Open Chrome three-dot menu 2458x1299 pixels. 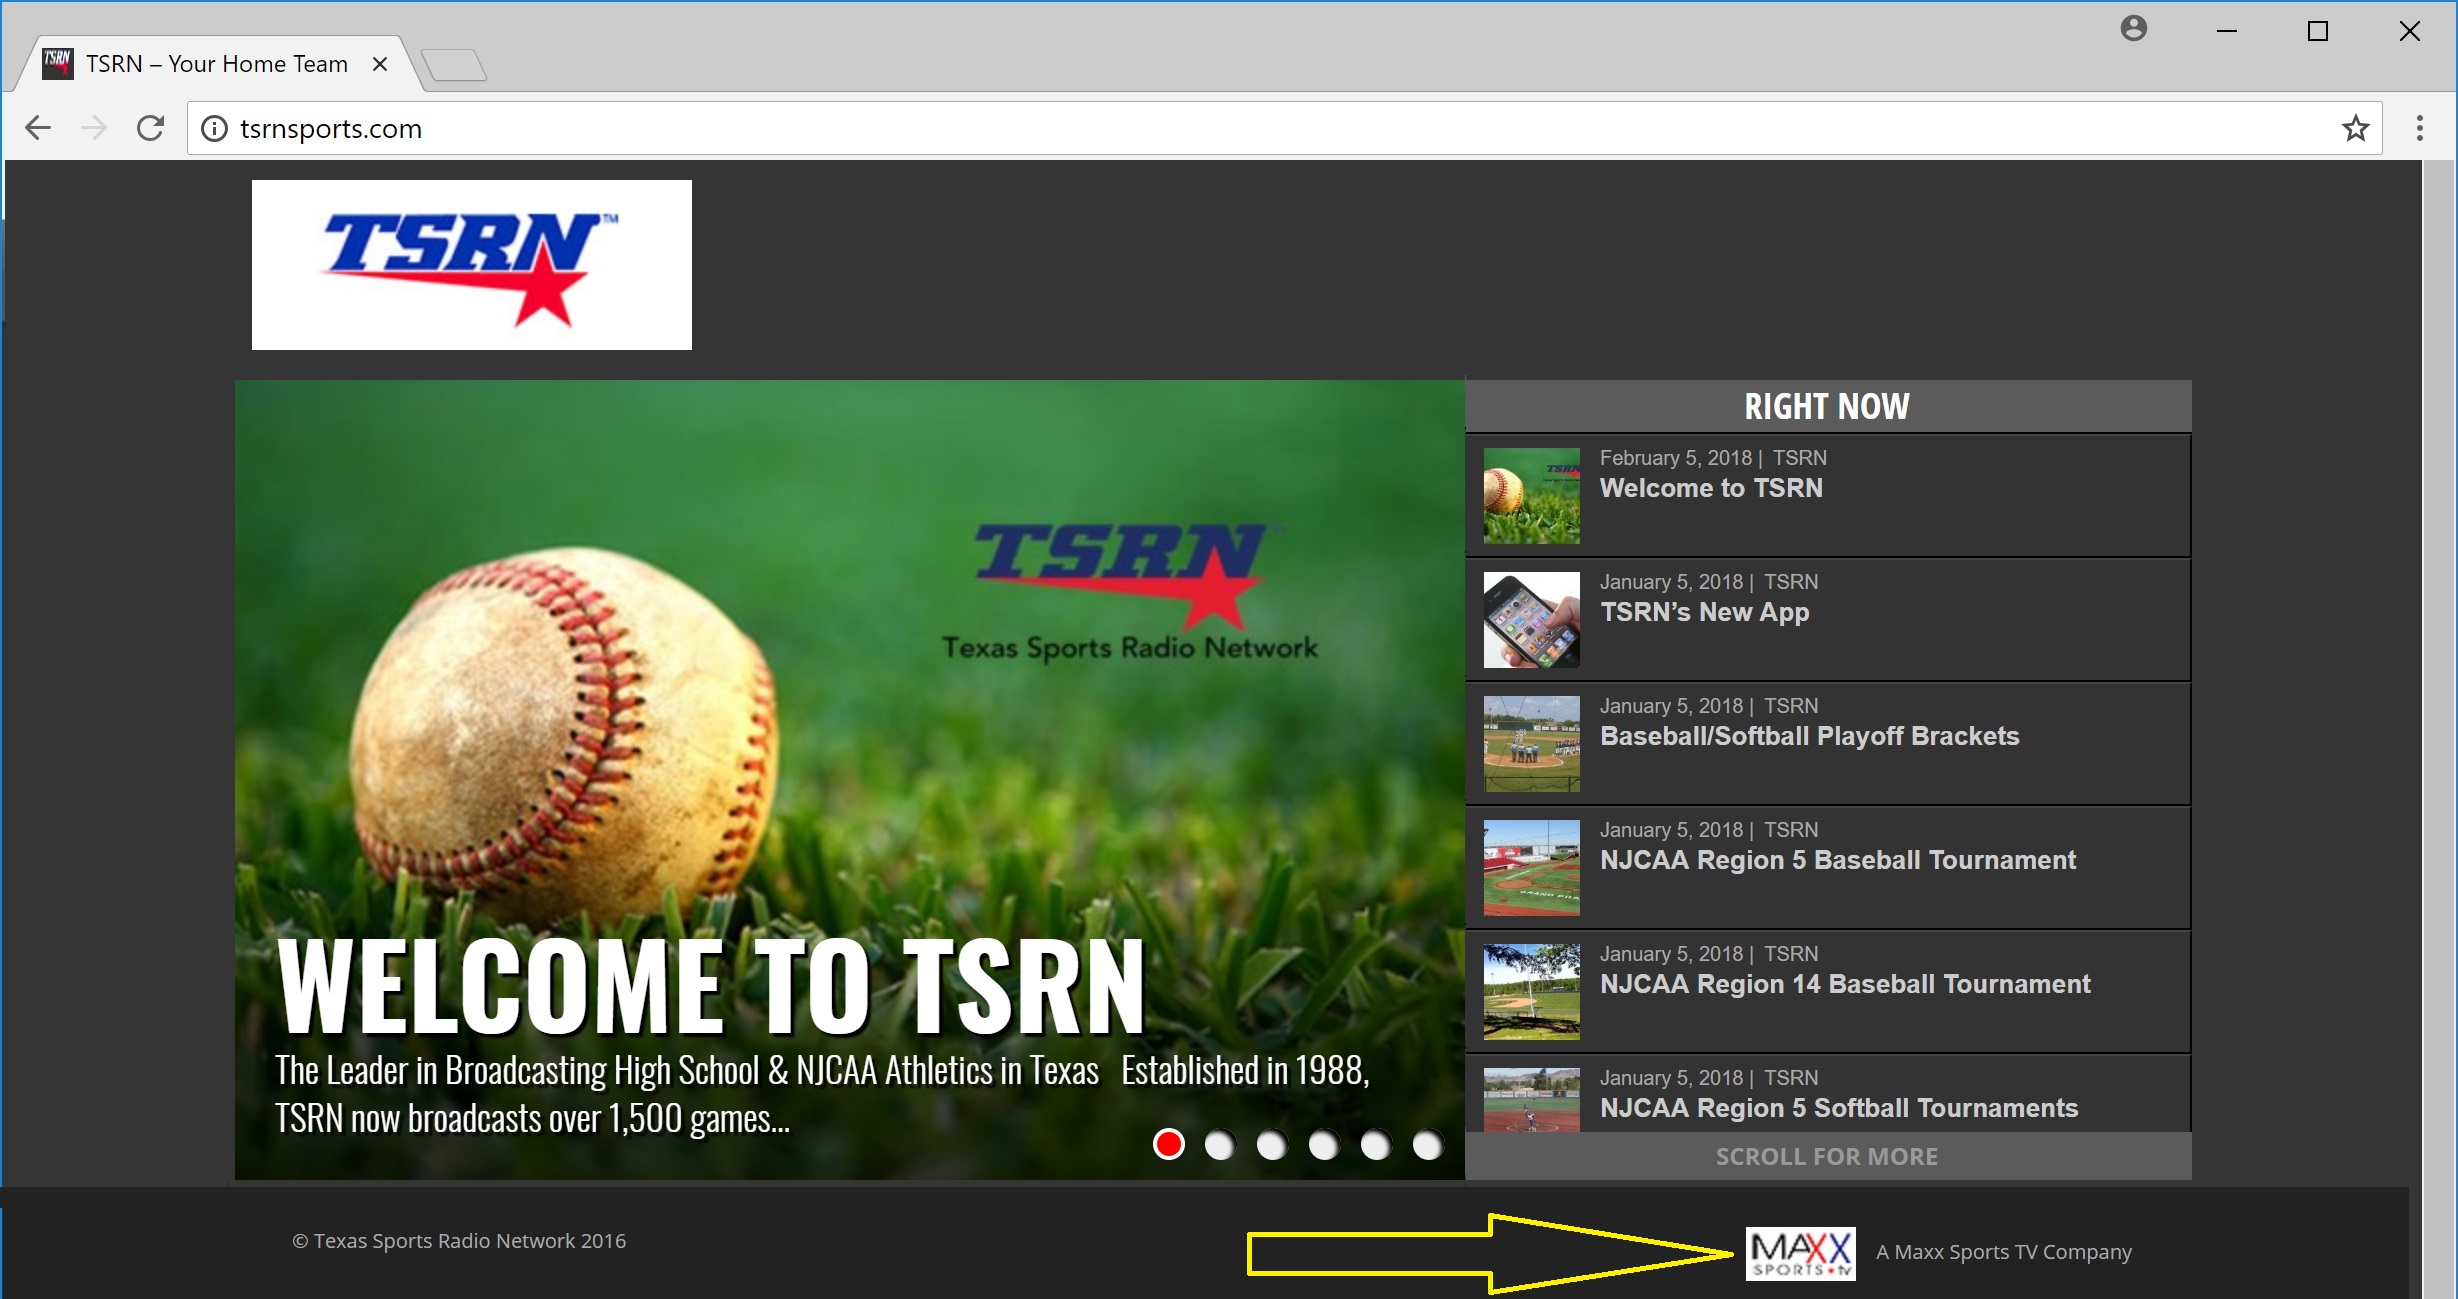click(2419, 128)
